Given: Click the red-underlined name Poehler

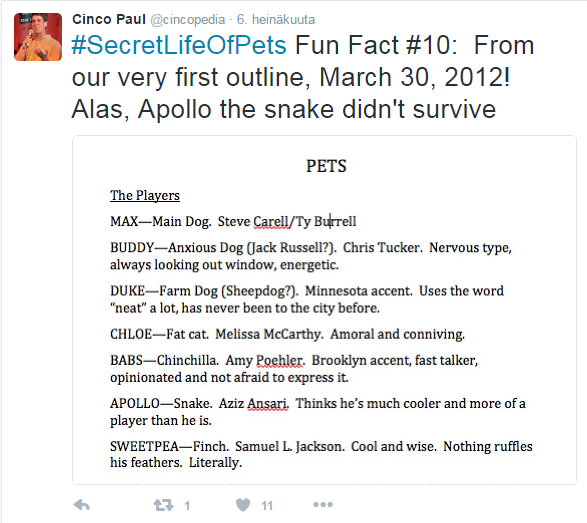Looking at the screenshot, I should click(x=280, y=360).
